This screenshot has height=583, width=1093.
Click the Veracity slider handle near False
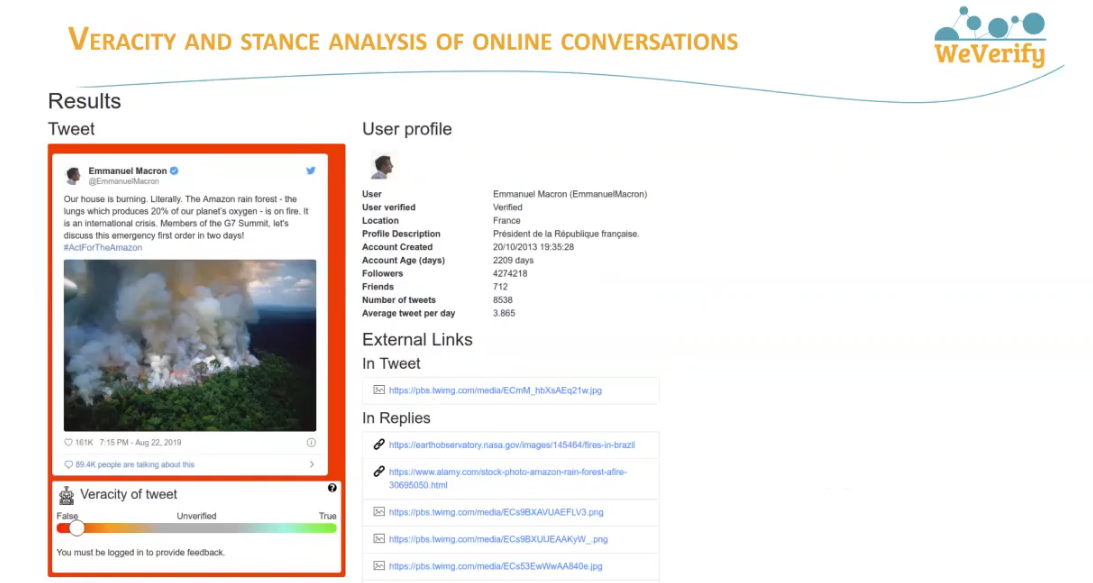tap(77, 528)
